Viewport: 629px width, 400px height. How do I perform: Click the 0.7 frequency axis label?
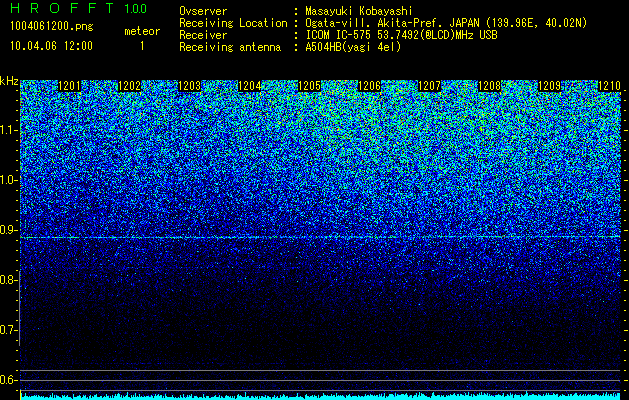[8, 330]
